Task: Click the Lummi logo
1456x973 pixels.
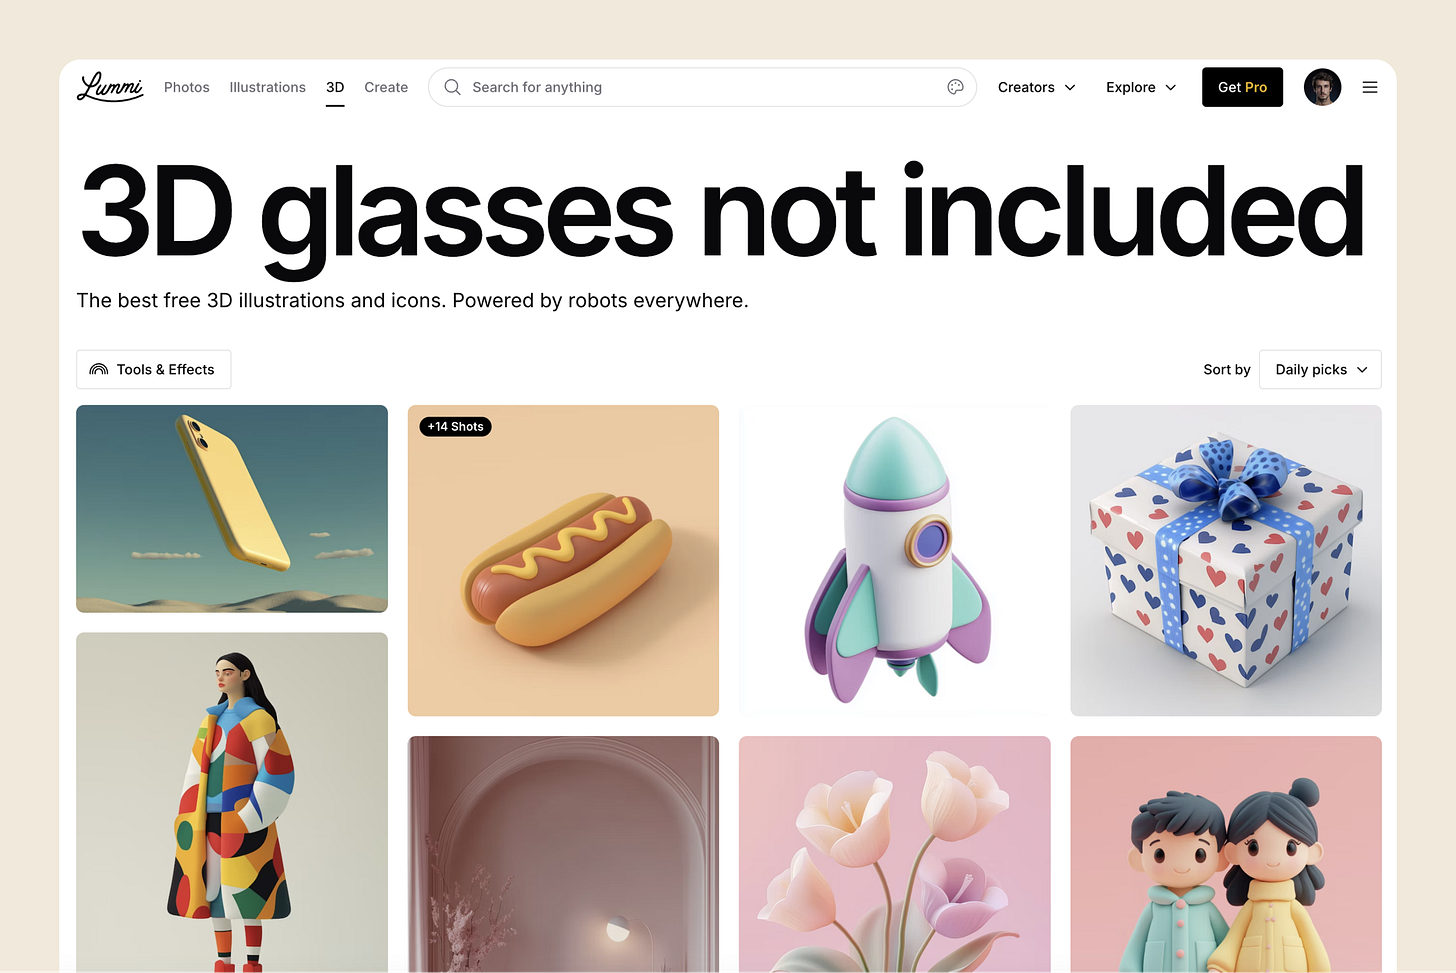Action: [110, 87]
